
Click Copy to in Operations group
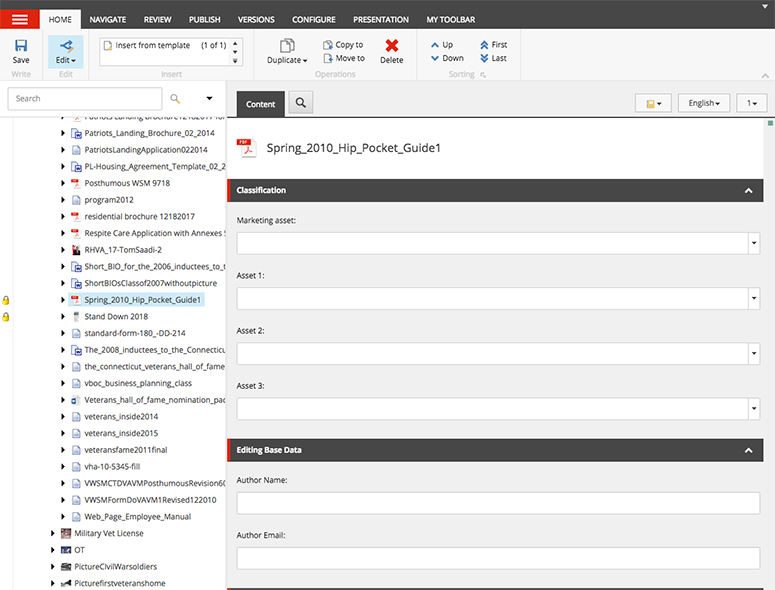[343, 45]
